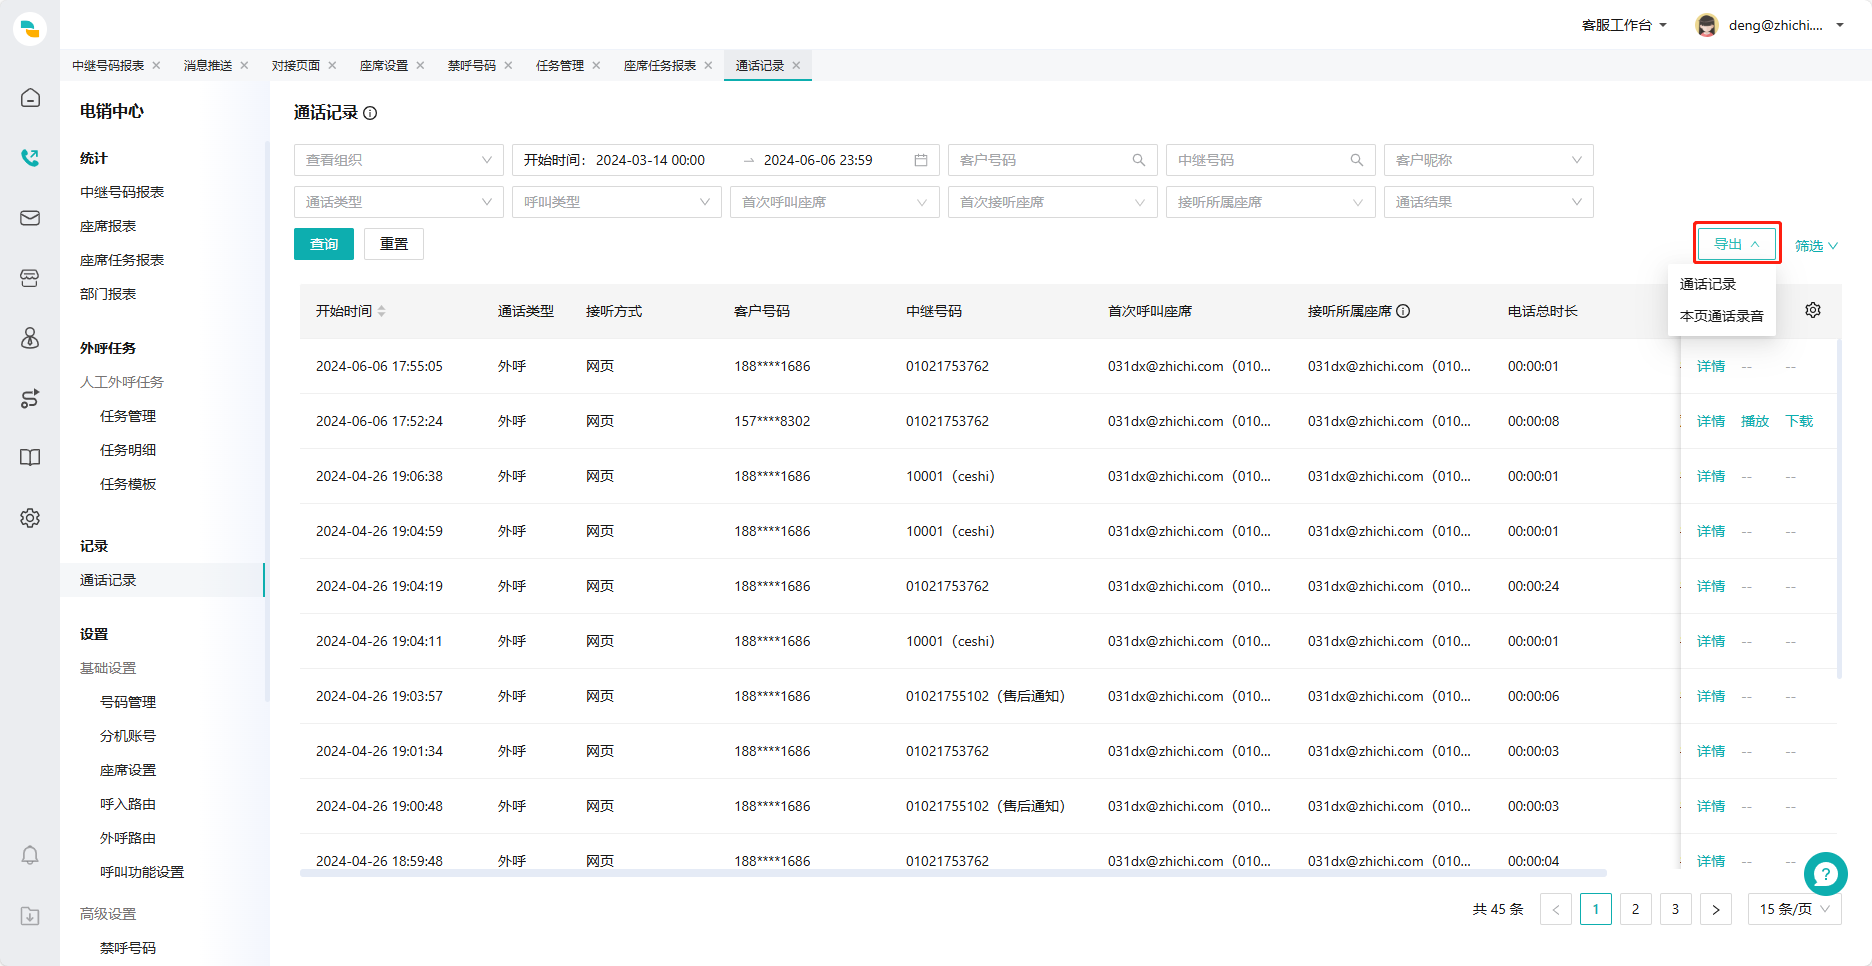Image resolution: width=1872 pixels, height=966 pixels.
Task: Close the 中继号码报表 tab
Action: tap(156, 65)
